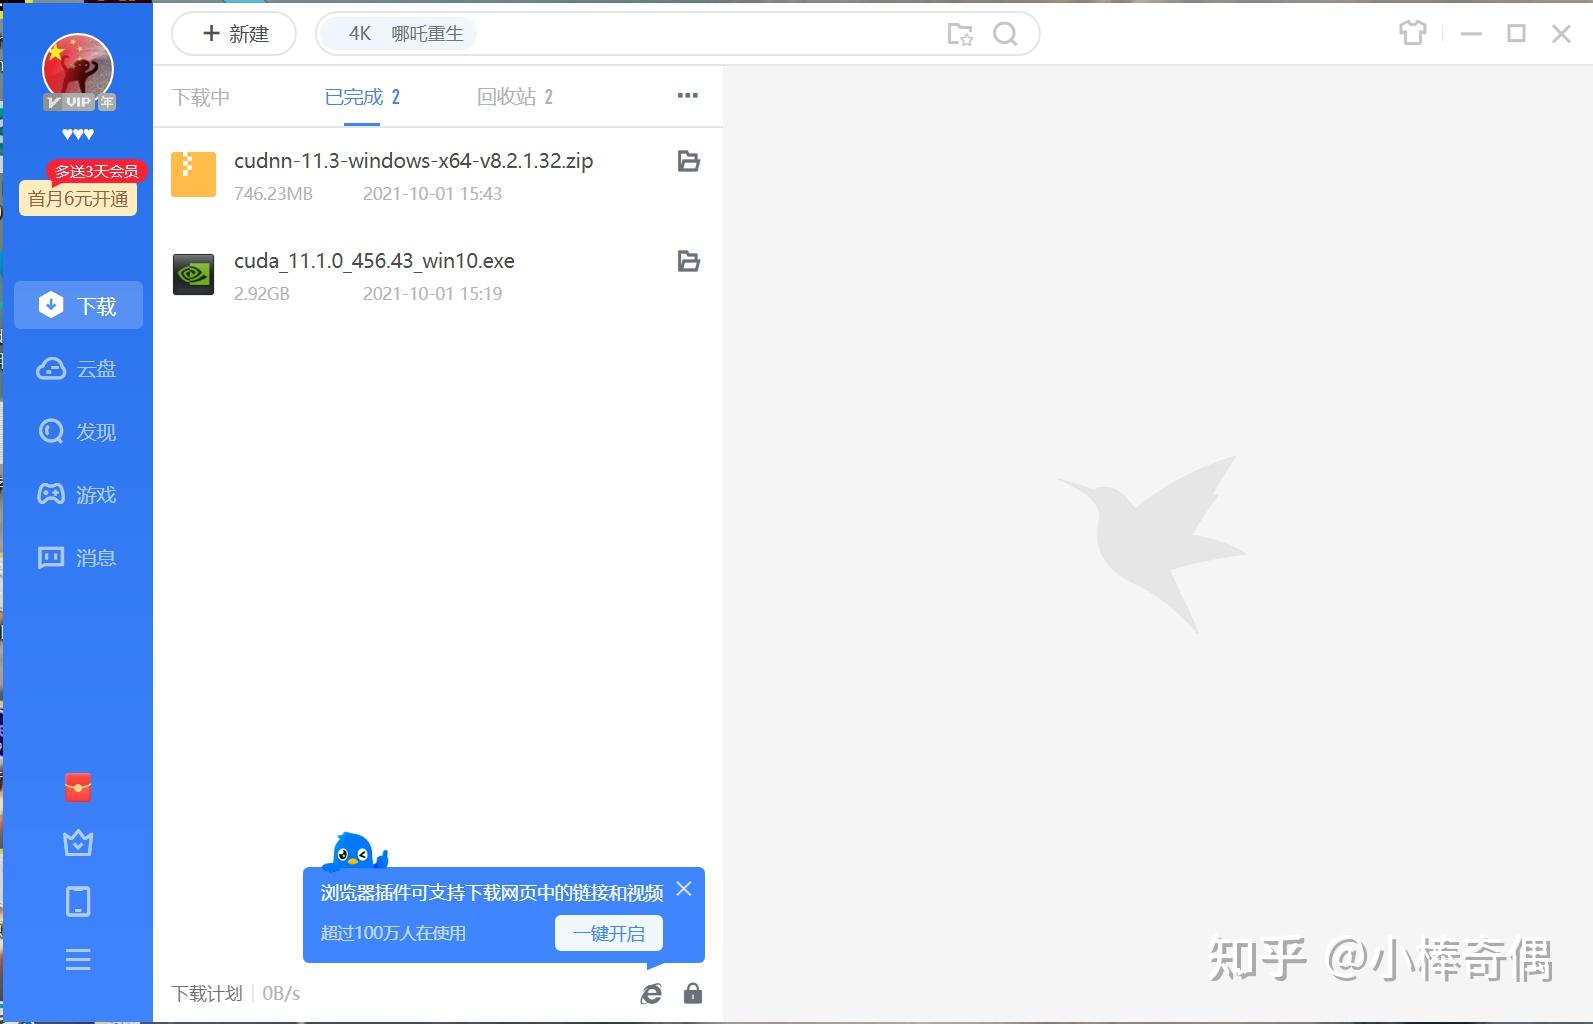
Task: Switch to the 回收站 tab
Action: (x=515, y=97)
